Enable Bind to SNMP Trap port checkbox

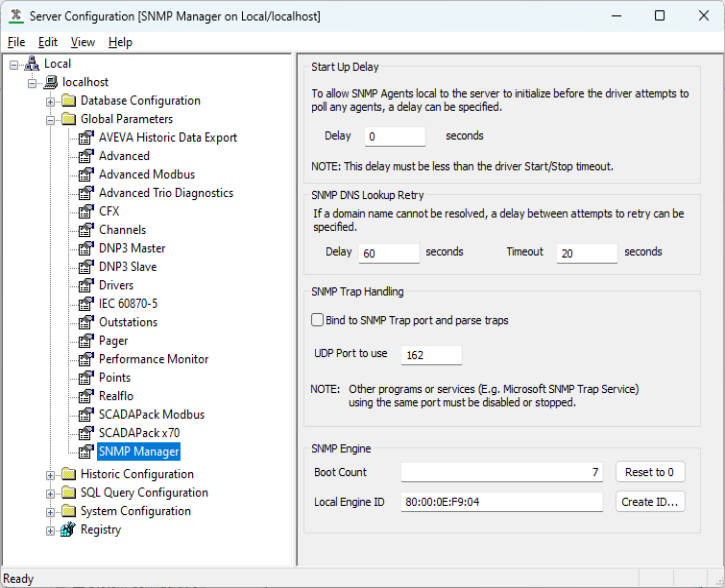click(x=317, y=321)
